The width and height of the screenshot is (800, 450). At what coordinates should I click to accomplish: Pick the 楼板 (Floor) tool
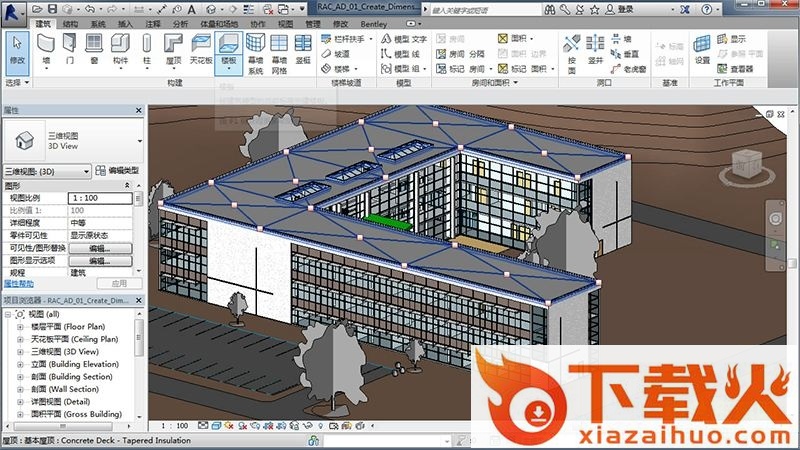[x=229, y=47]
